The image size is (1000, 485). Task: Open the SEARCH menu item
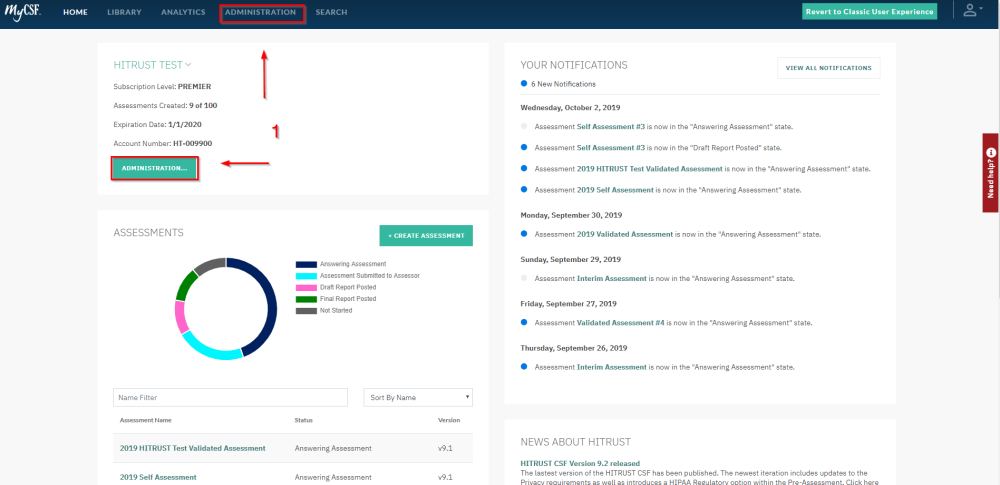(331, 12)
